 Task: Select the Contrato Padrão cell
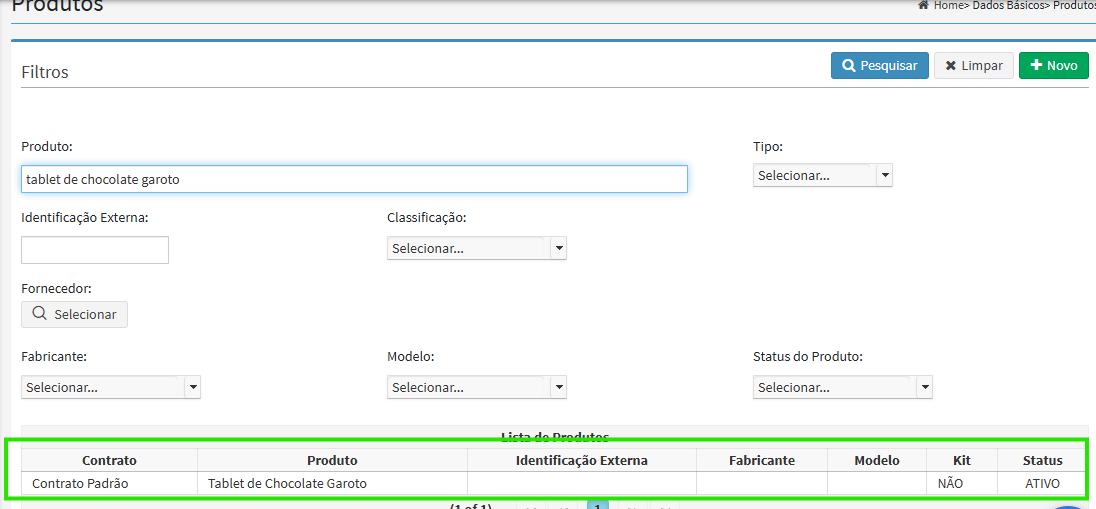coord(109,483)
